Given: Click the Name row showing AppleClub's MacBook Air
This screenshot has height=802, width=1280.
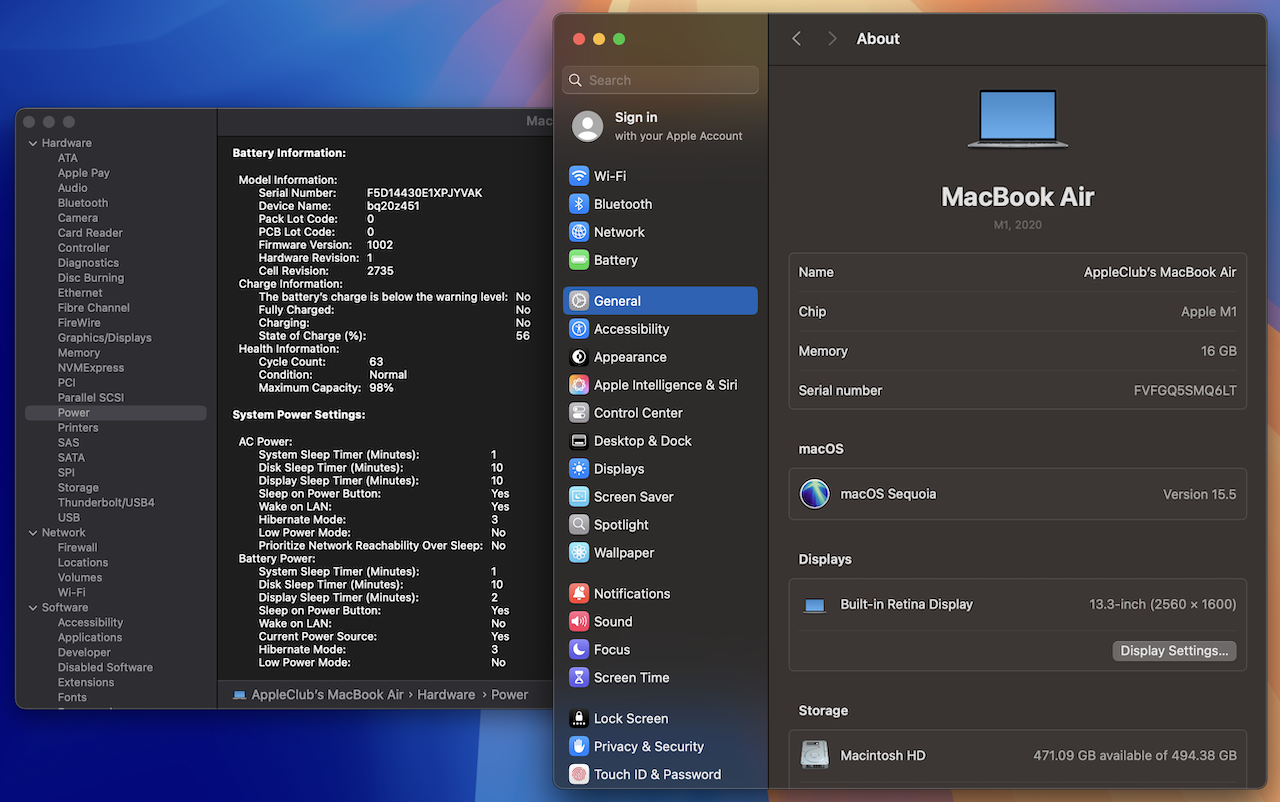Looking at the screenshot, I should click(1018, 272).
